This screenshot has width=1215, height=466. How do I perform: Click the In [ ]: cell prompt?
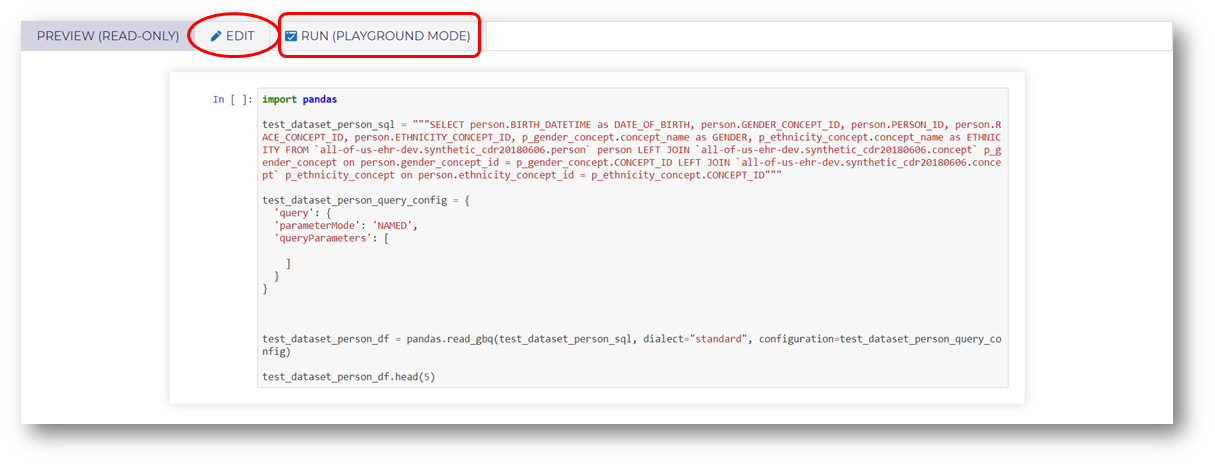233,99
